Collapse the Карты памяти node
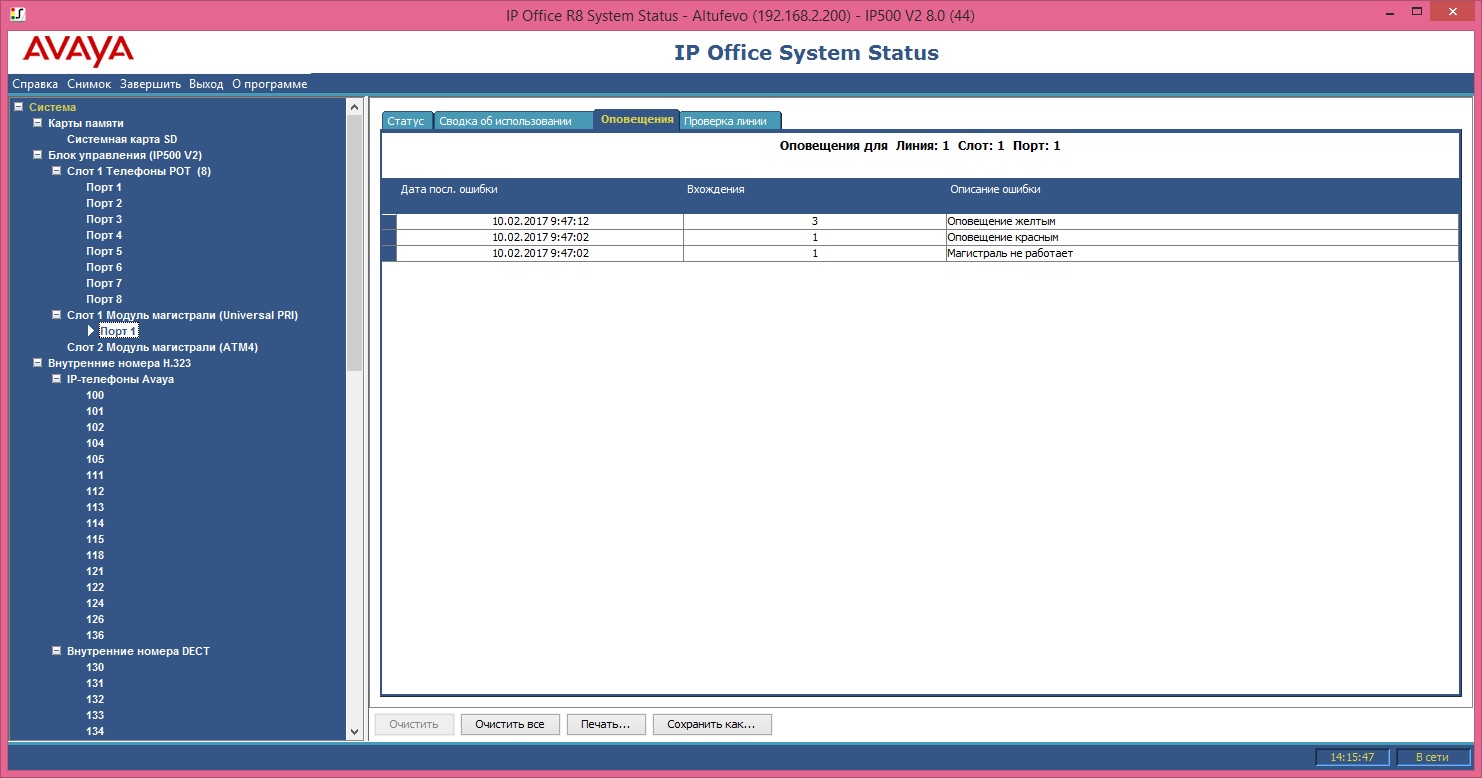 click(x=37, y=123)
